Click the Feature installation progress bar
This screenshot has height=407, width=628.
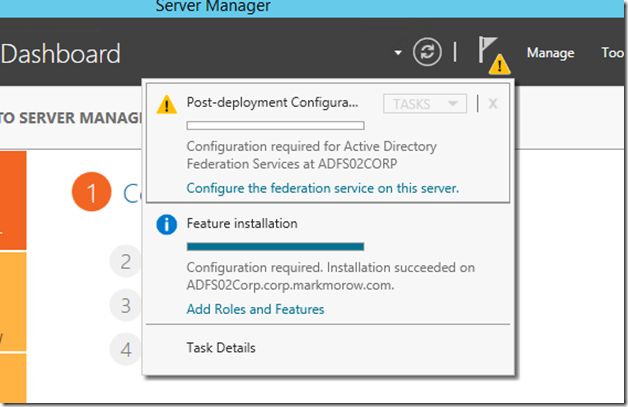[276, 246]
